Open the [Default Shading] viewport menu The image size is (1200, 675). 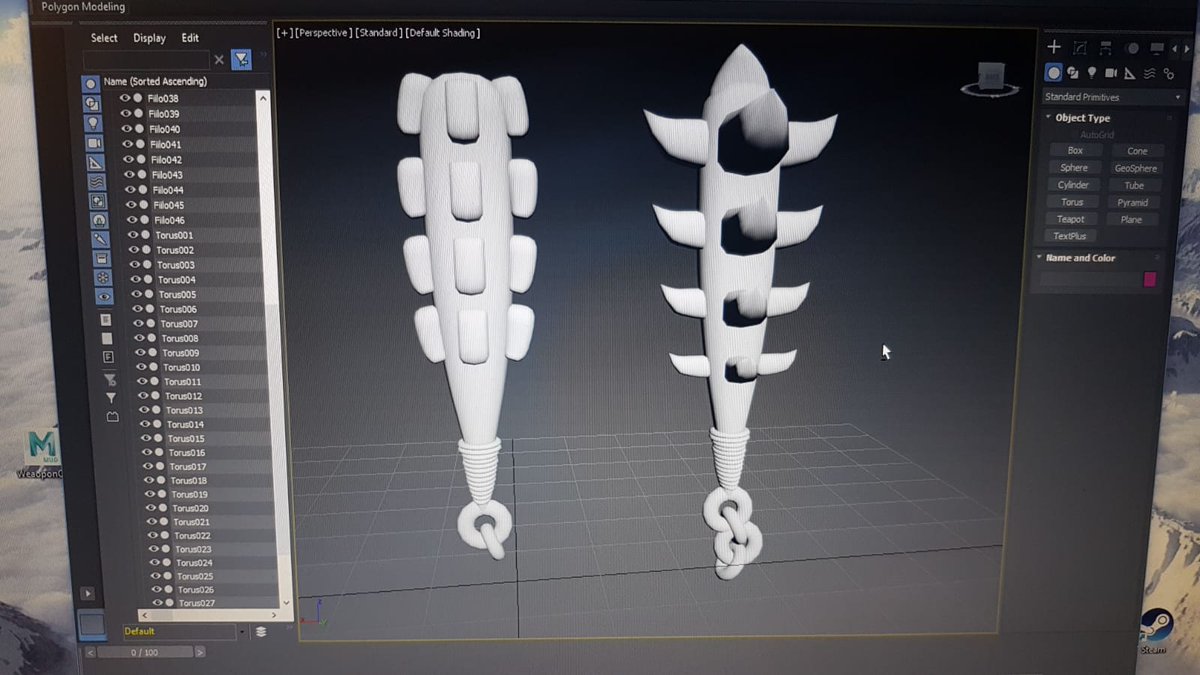click(x=443, y=33)
